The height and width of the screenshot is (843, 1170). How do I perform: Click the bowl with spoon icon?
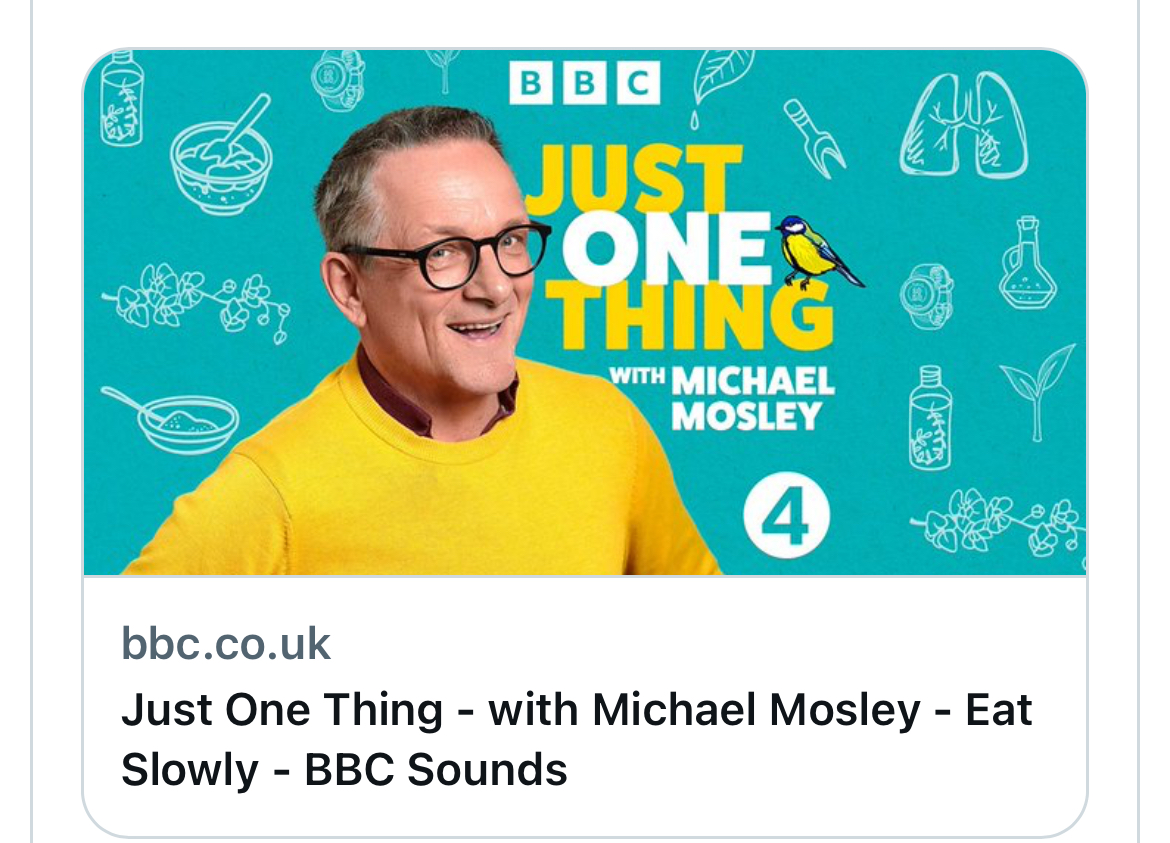pyautogui.click(x=222, y=155)
